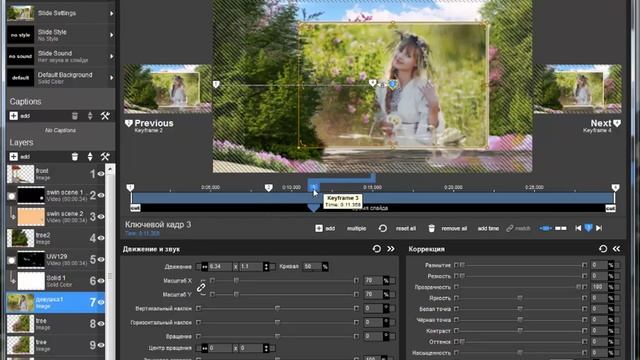The height and width of the screenshot is (360, 640).
Task: Open the Layers tools wrench icon
Action: pyautogui.click(x=105, y=157)
